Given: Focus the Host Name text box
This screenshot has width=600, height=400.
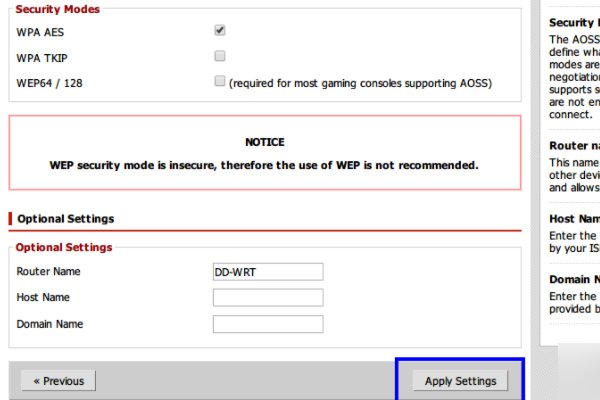Looking at the screenshot, I should point(268,298).
